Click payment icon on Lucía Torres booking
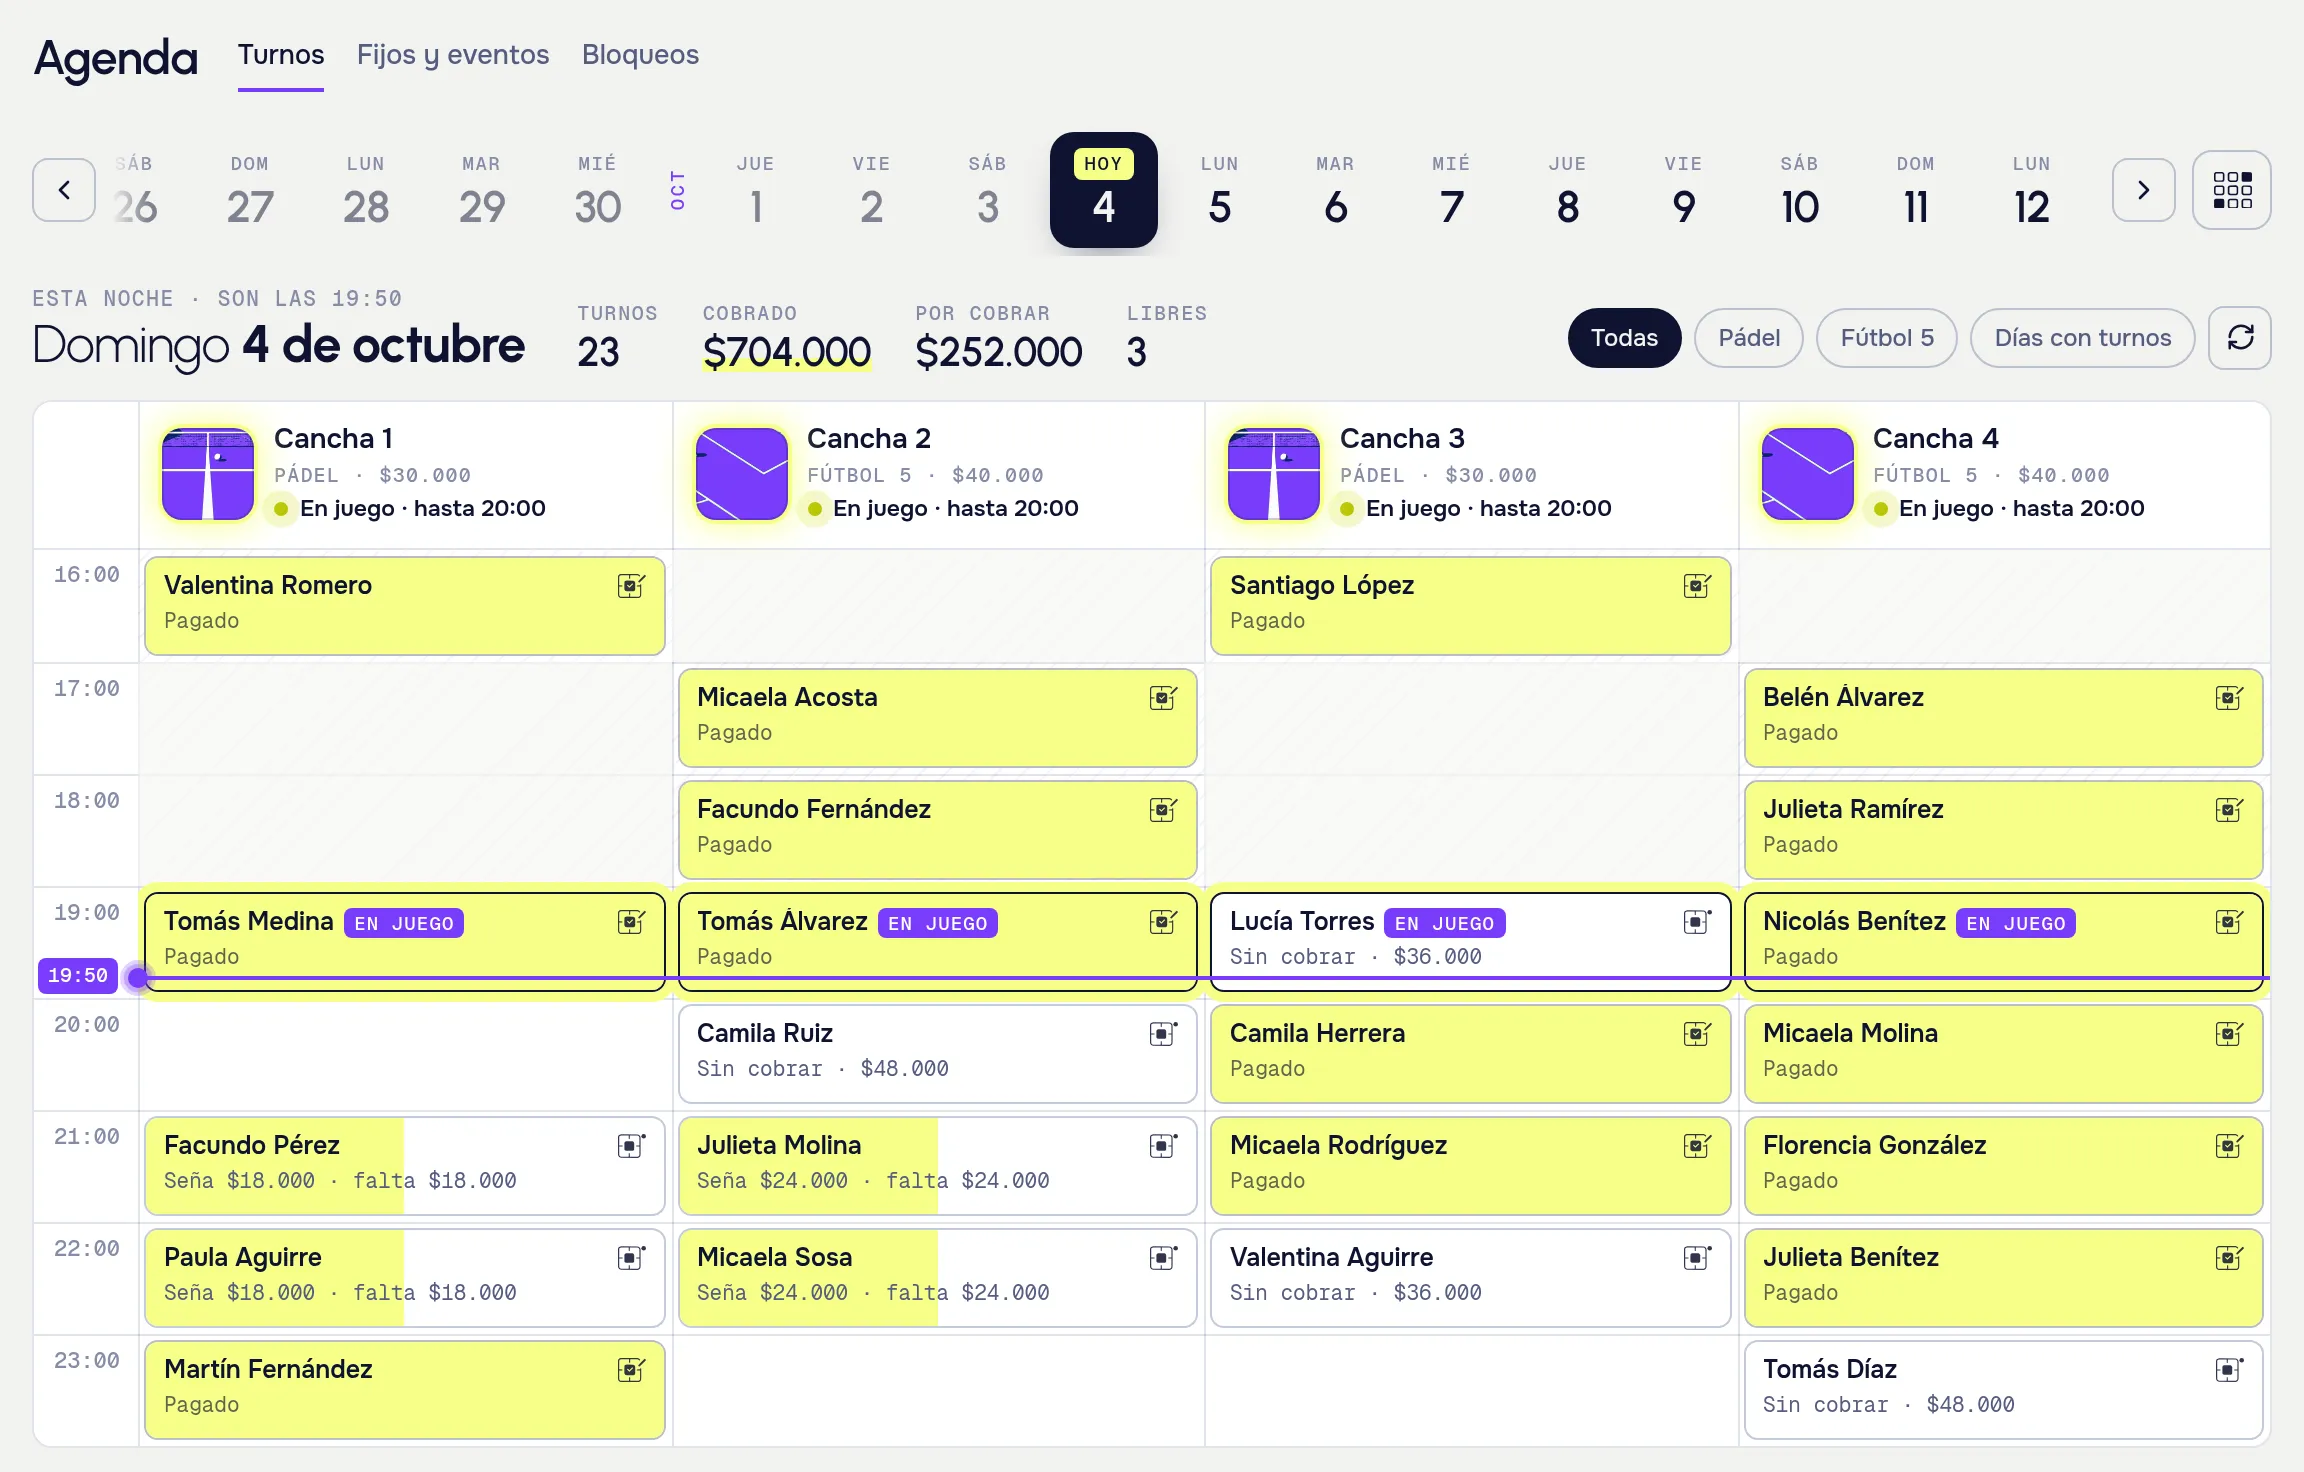 coord(1697,921)
